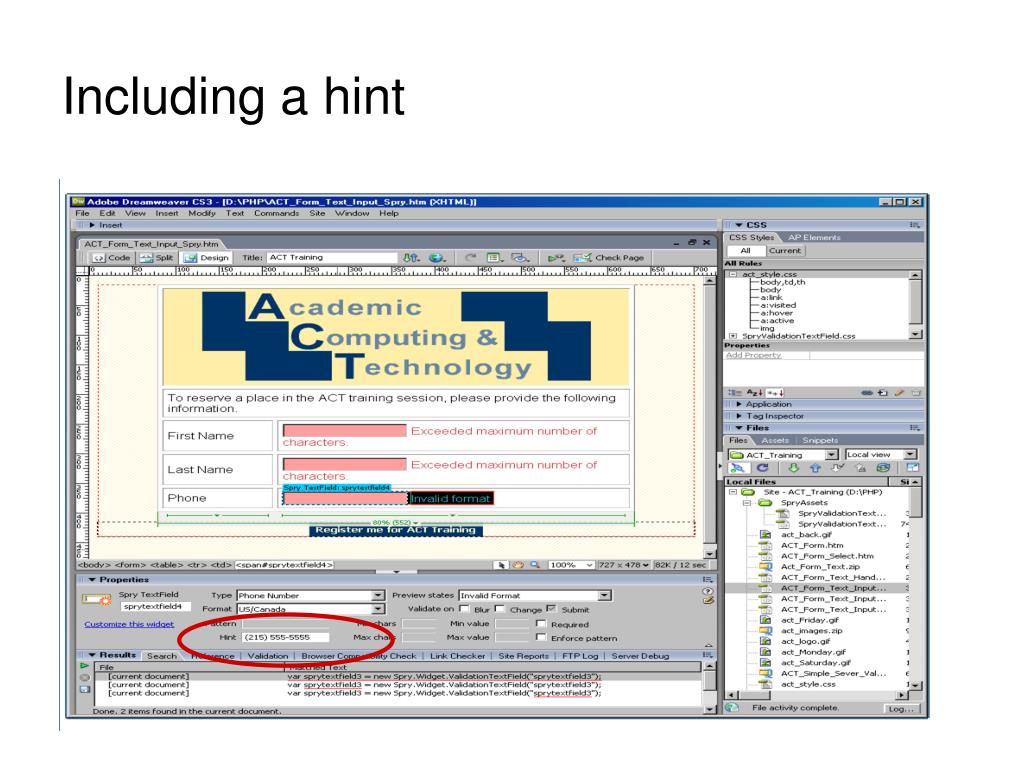Click the Visual aids icon
This screenshot has width=1024, height=768.
pos(520,258)
